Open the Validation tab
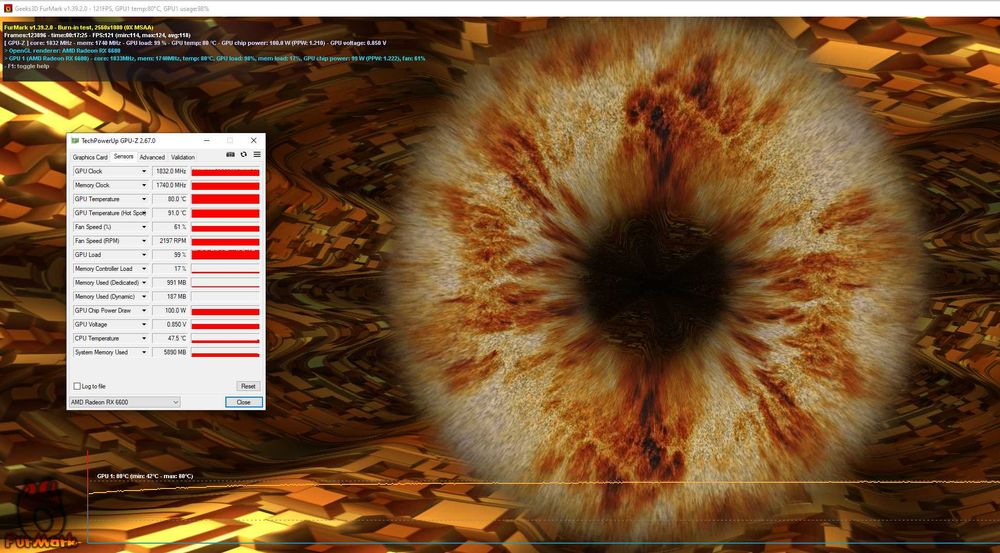 coord(183,157)
